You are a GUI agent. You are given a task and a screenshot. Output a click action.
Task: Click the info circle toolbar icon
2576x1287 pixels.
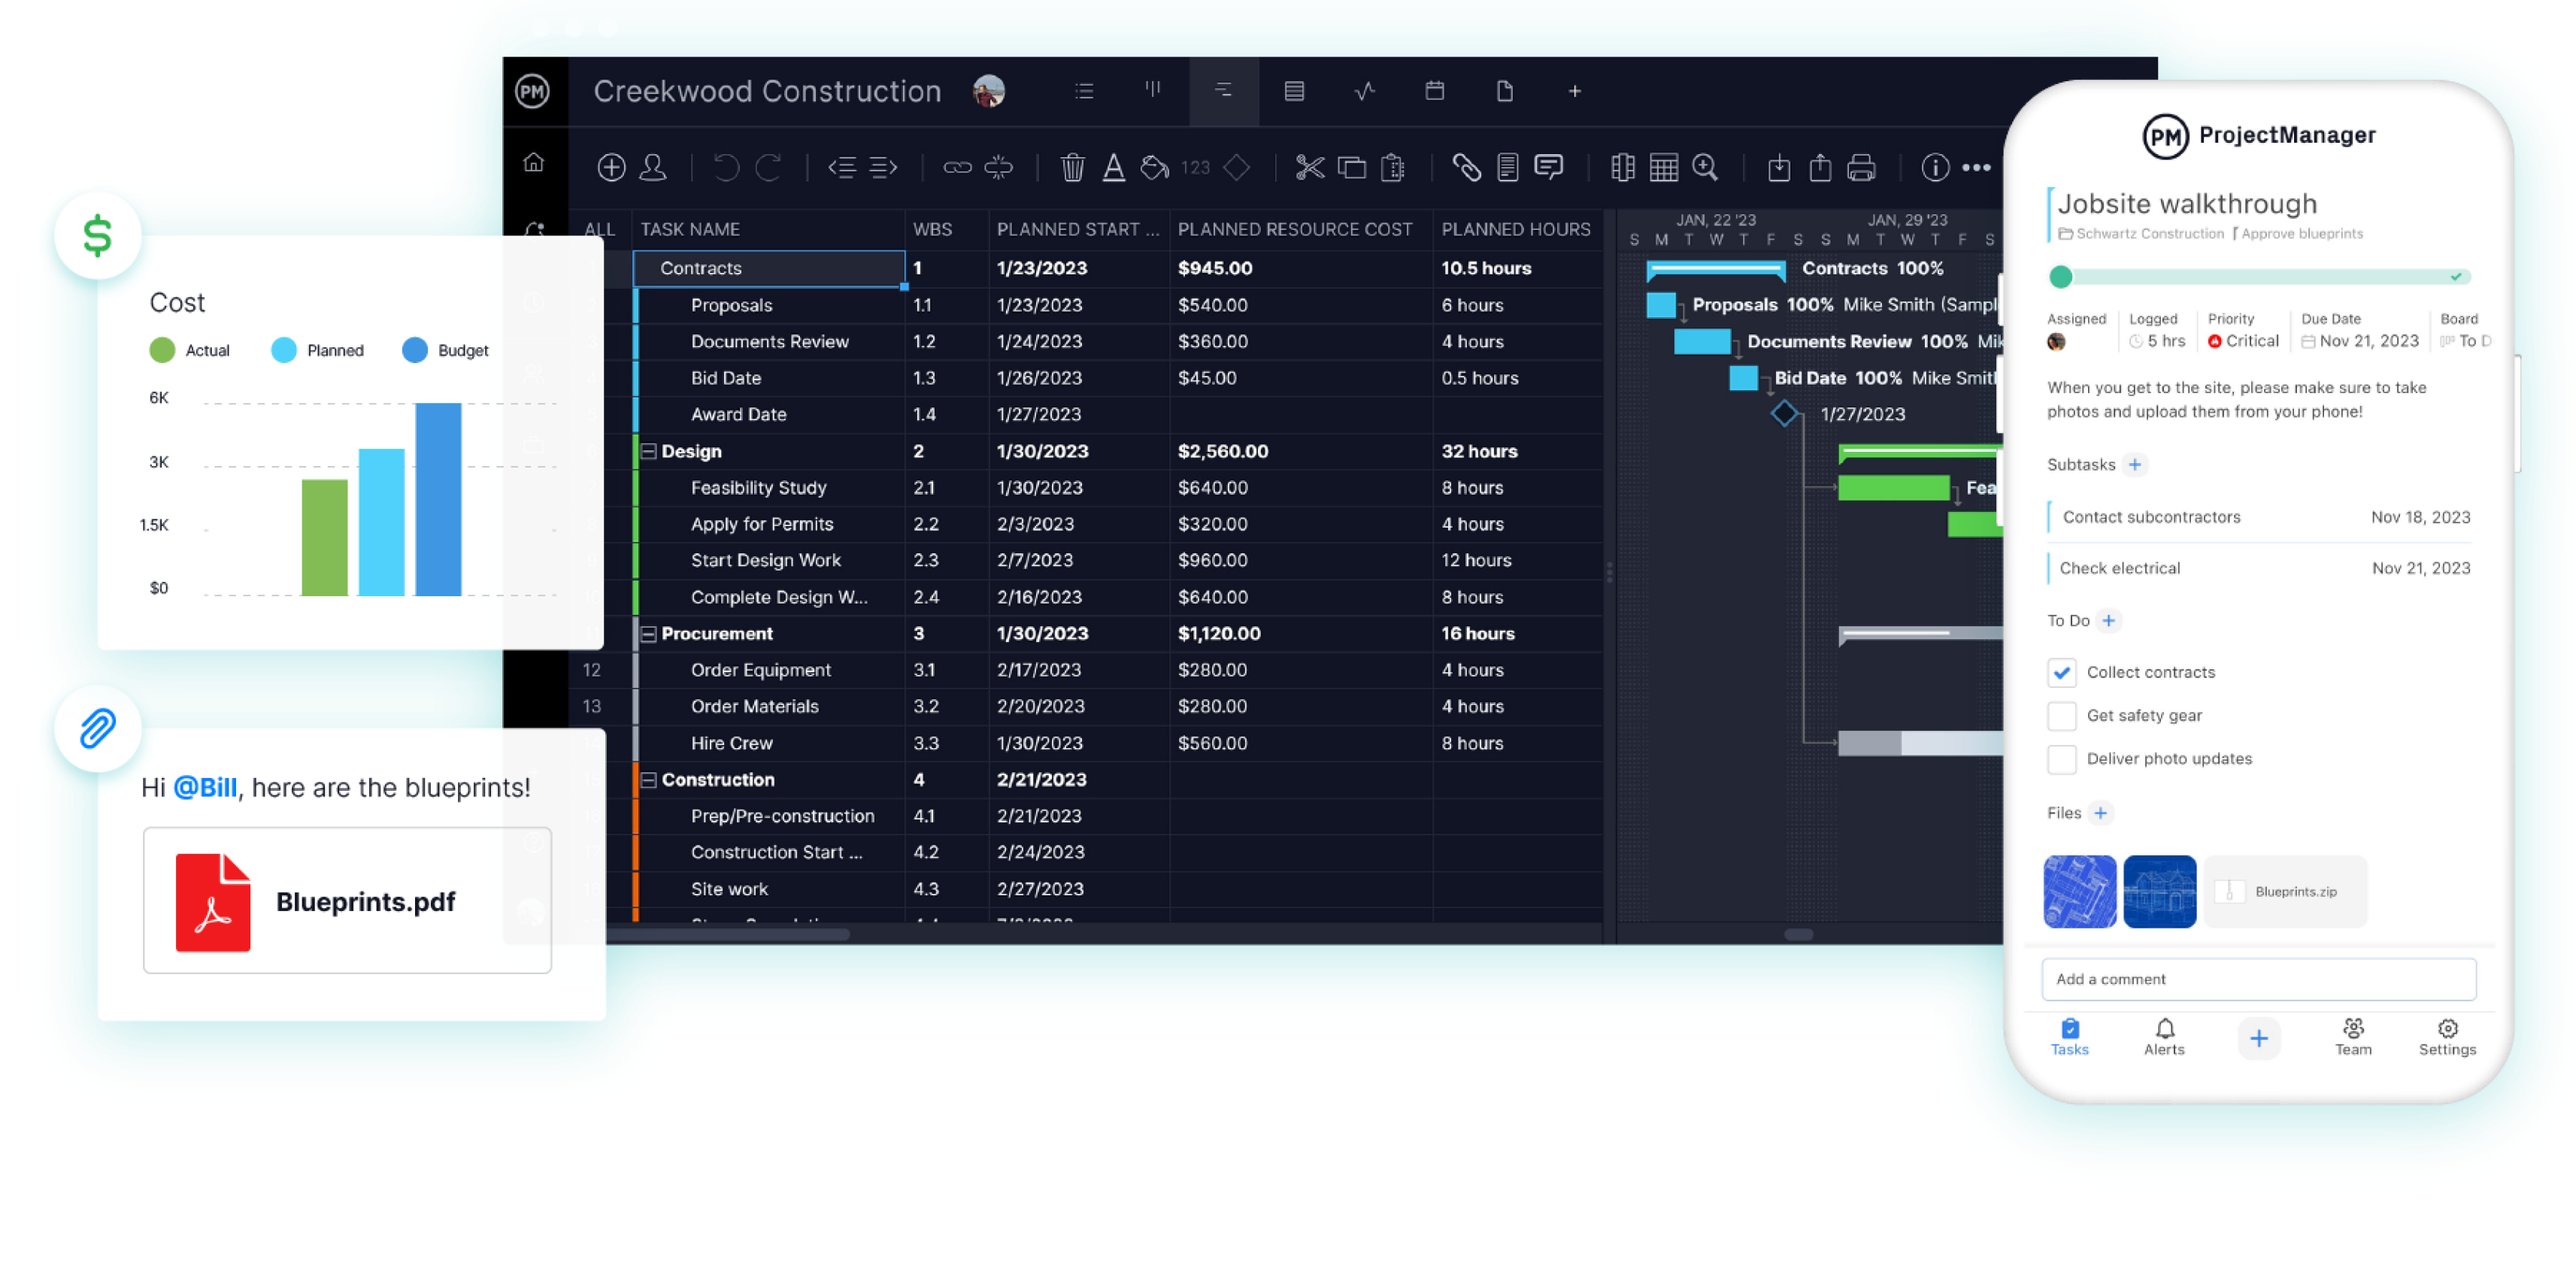(1935, 167)
